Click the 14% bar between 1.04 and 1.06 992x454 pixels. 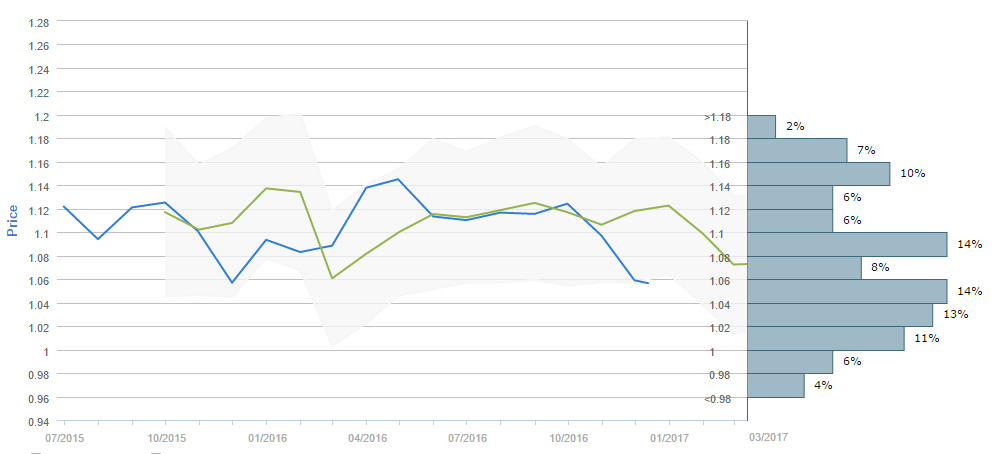coord(847,291)
